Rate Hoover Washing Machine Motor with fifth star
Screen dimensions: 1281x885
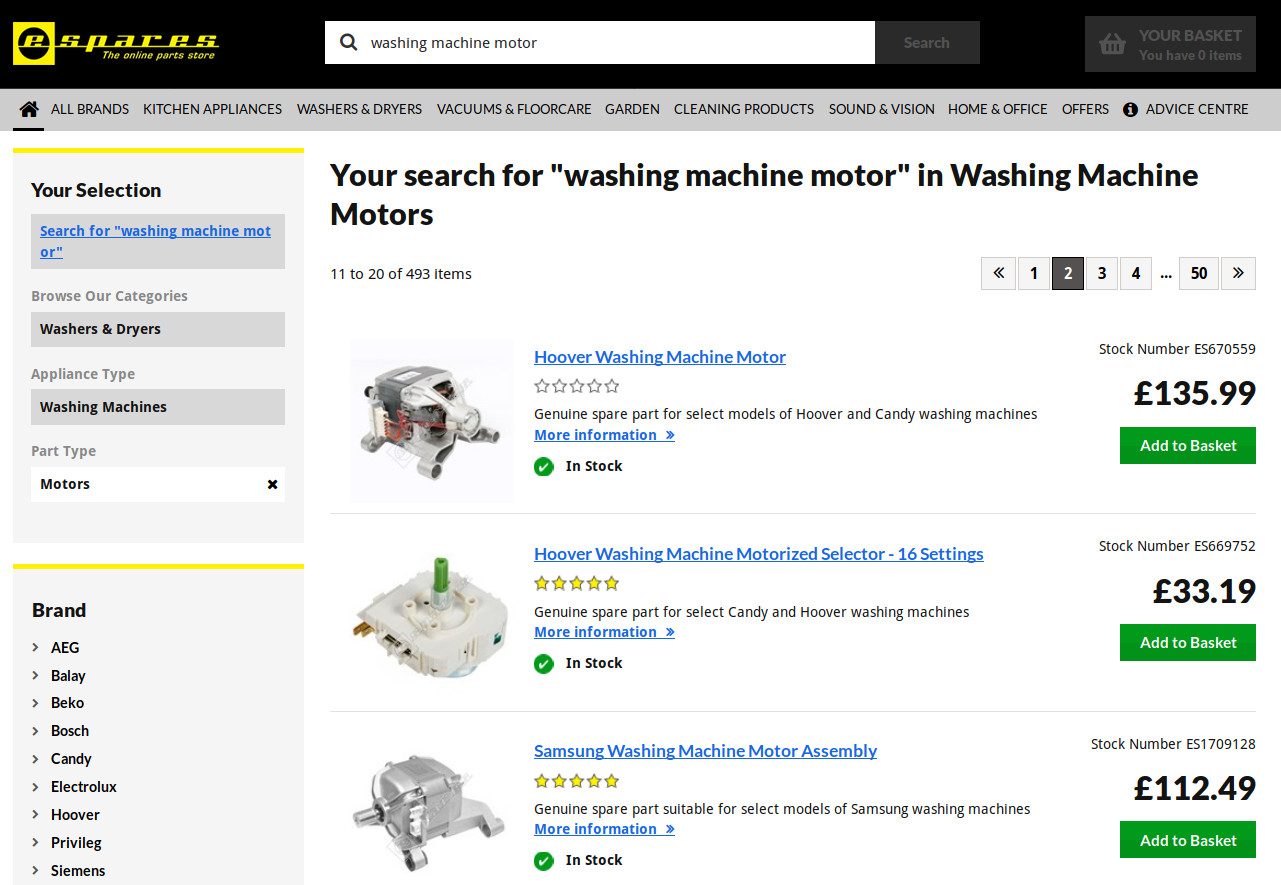coord(611,385)
